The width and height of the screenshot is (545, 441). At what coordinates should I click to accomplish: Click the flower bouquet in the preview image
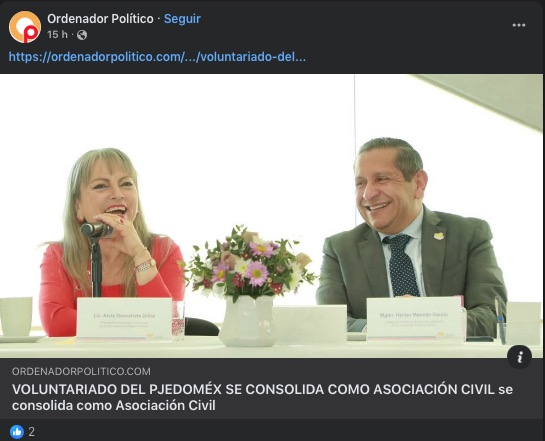click(x=249, y=262)
